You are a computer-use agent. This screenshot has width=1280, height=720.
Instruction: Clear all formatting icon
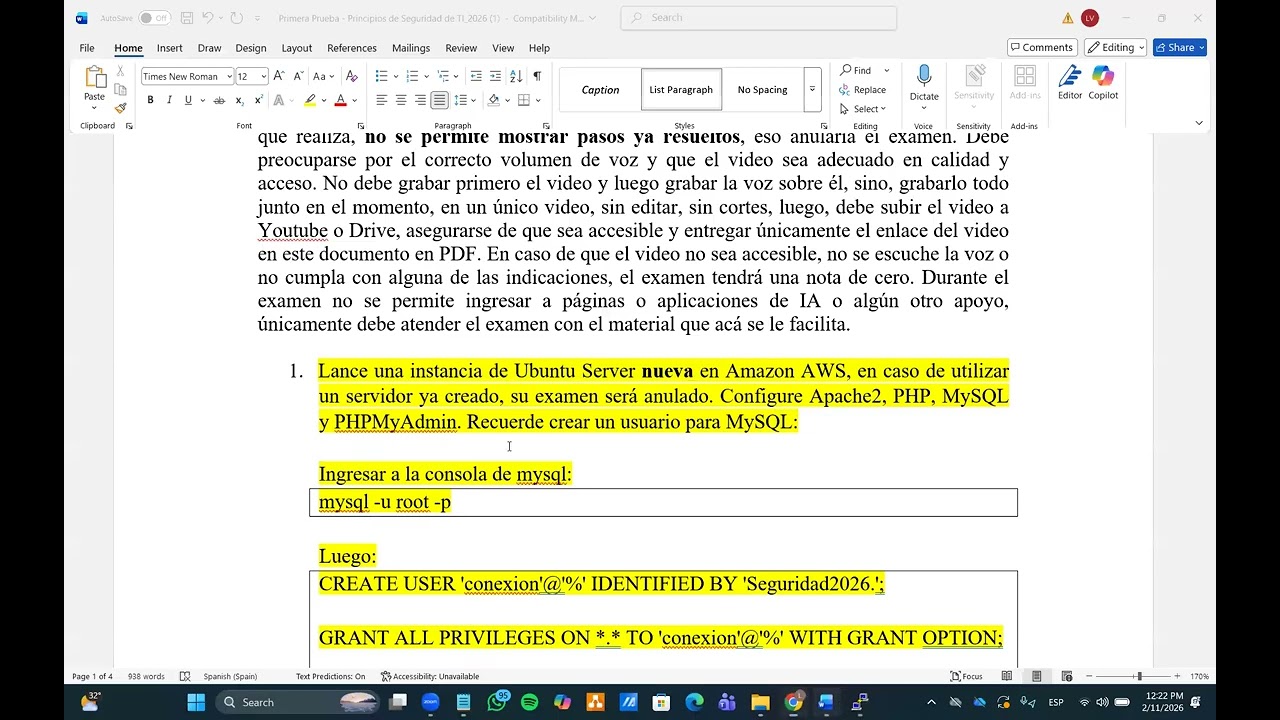point(351,76)
